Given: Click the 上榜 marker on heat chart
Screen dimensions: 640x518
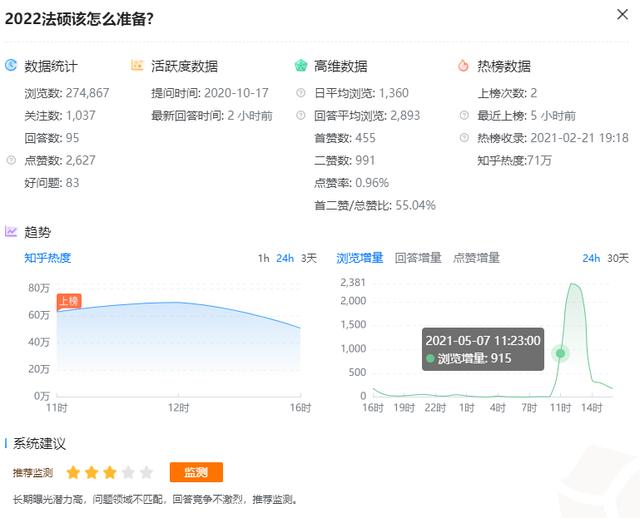Looking at the screenshot, I should [x=69, y=301].
